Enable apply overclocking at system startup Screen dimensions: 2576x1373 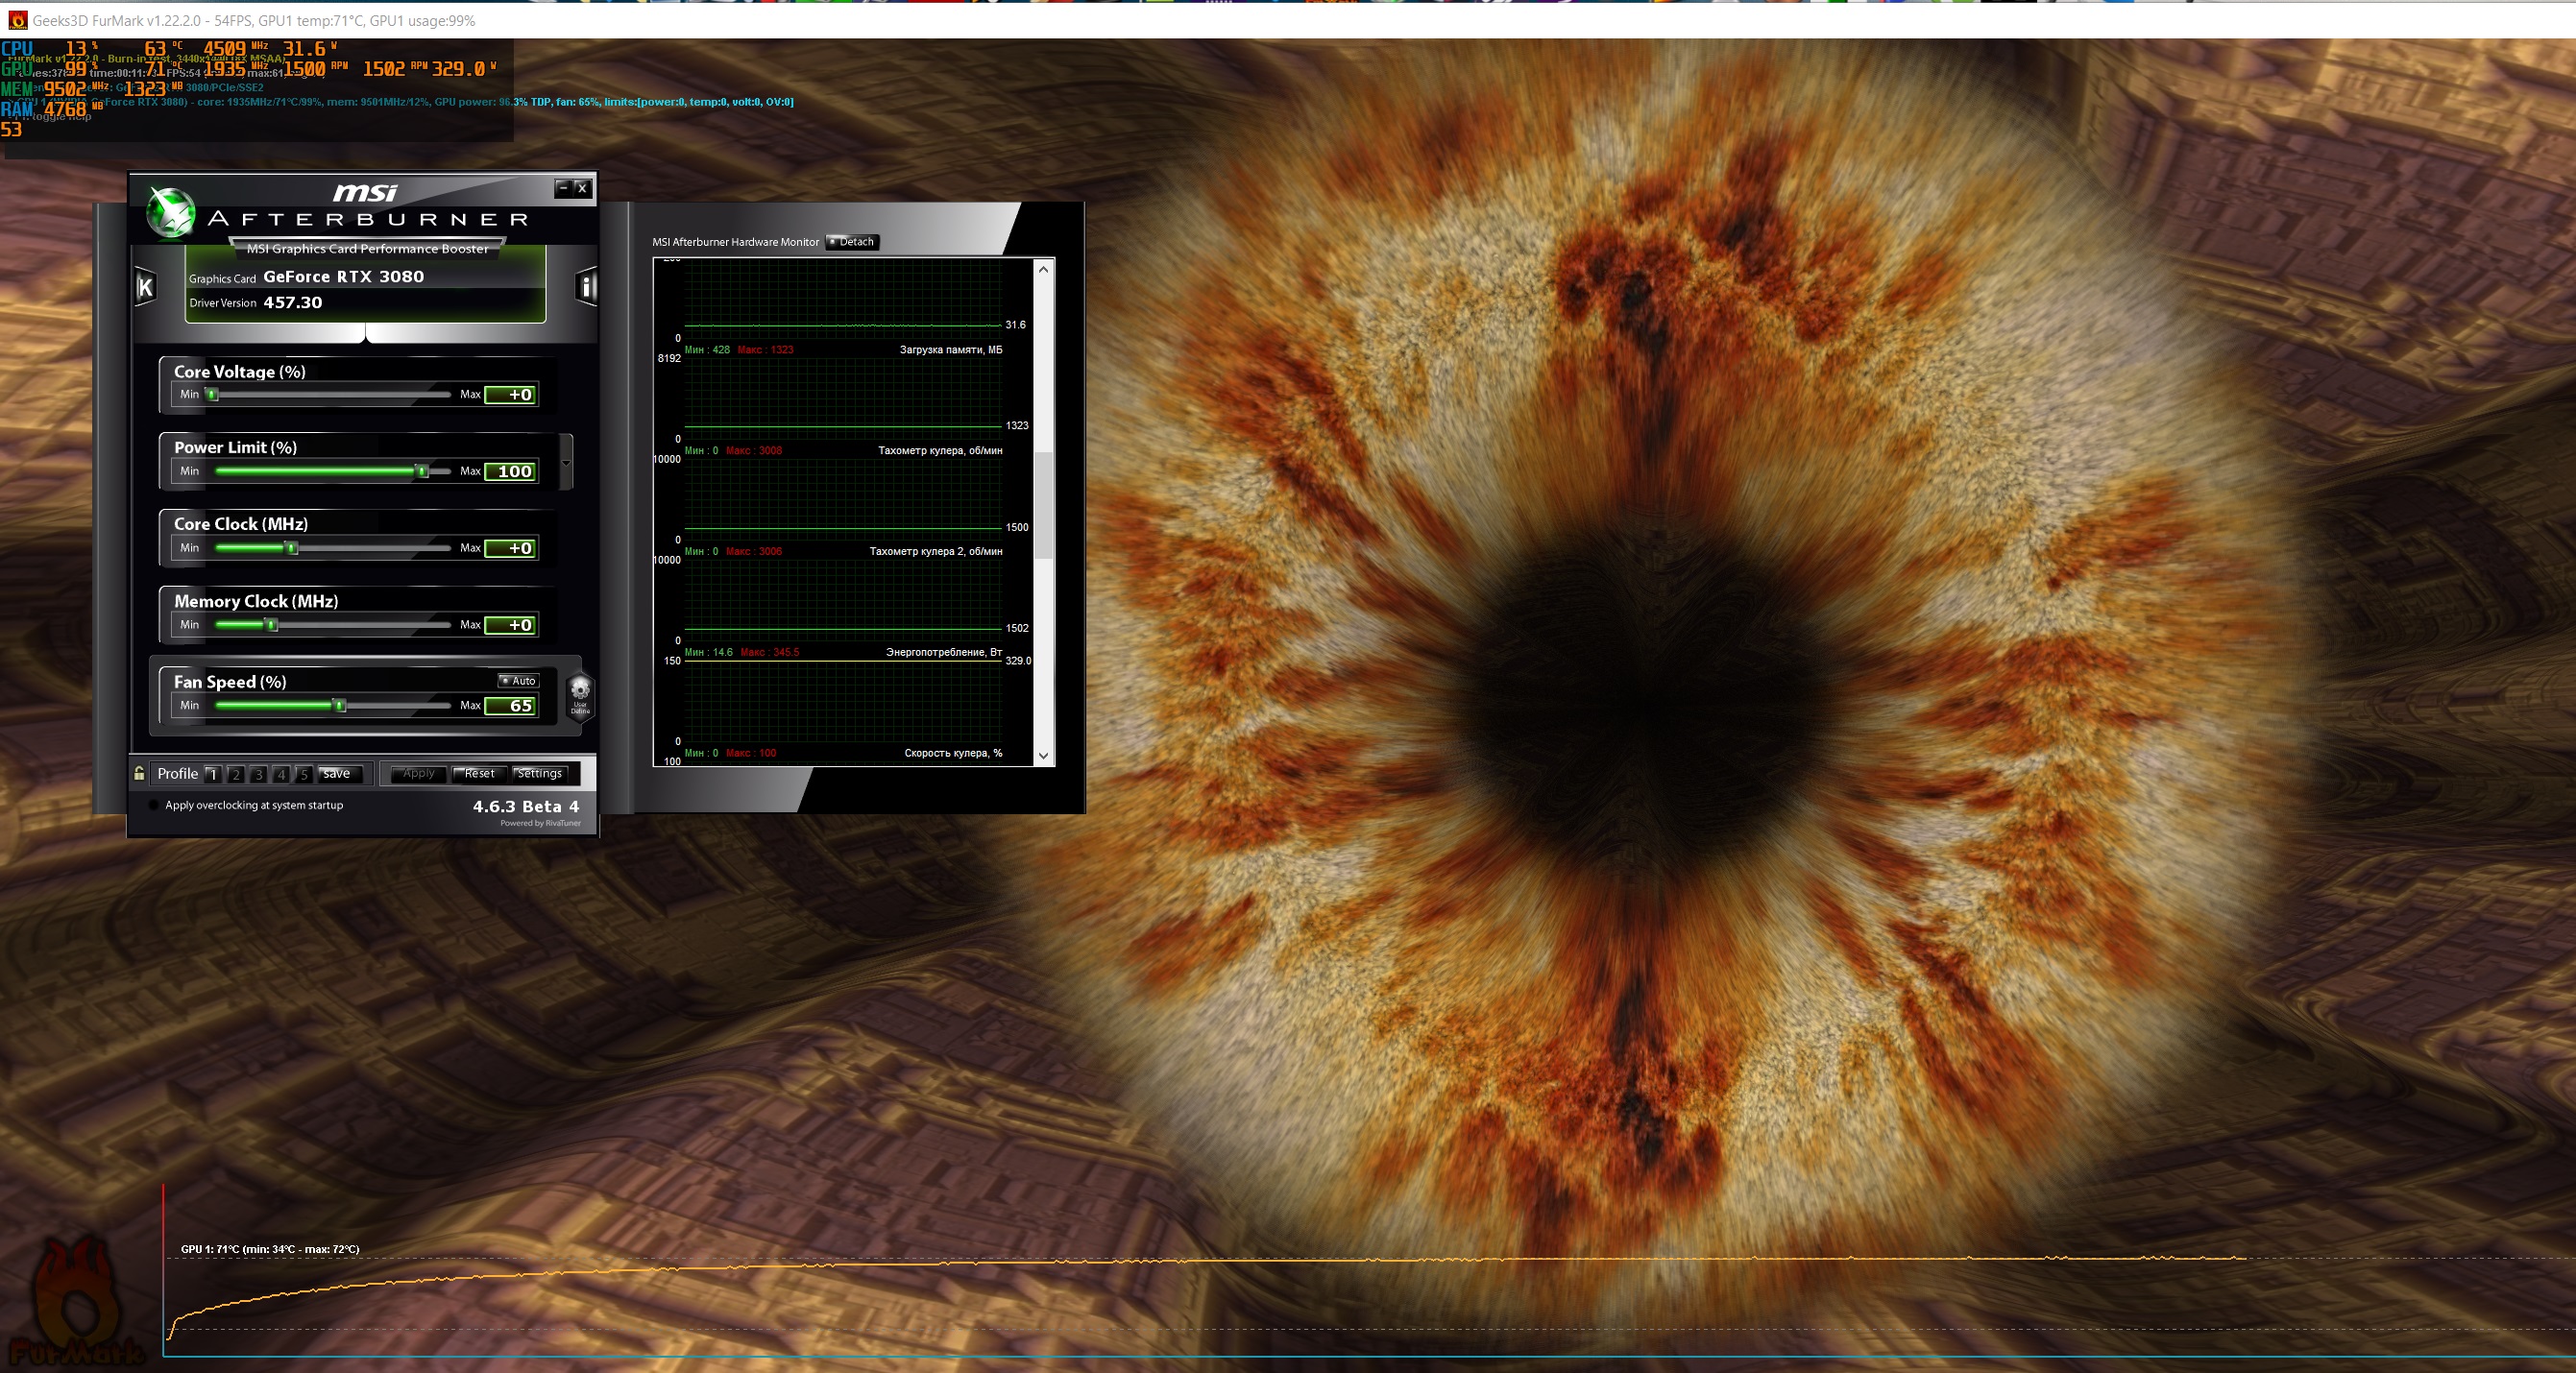153,805
